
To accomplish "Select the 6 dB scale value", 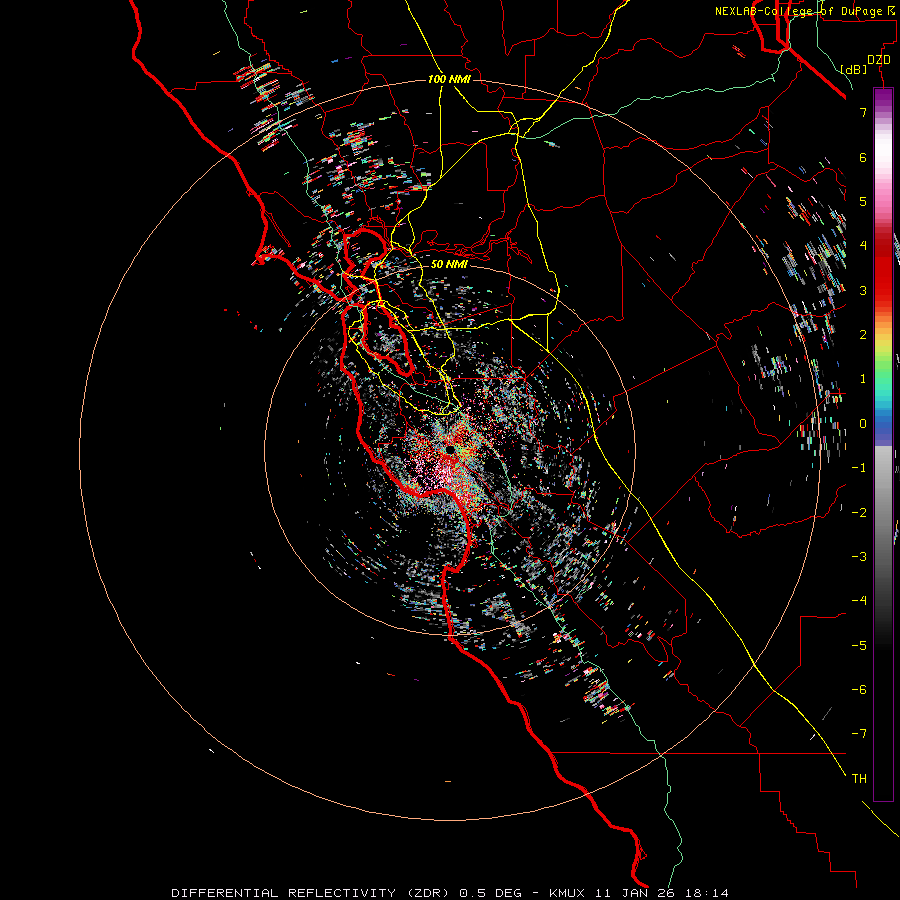I will point(863,157).
